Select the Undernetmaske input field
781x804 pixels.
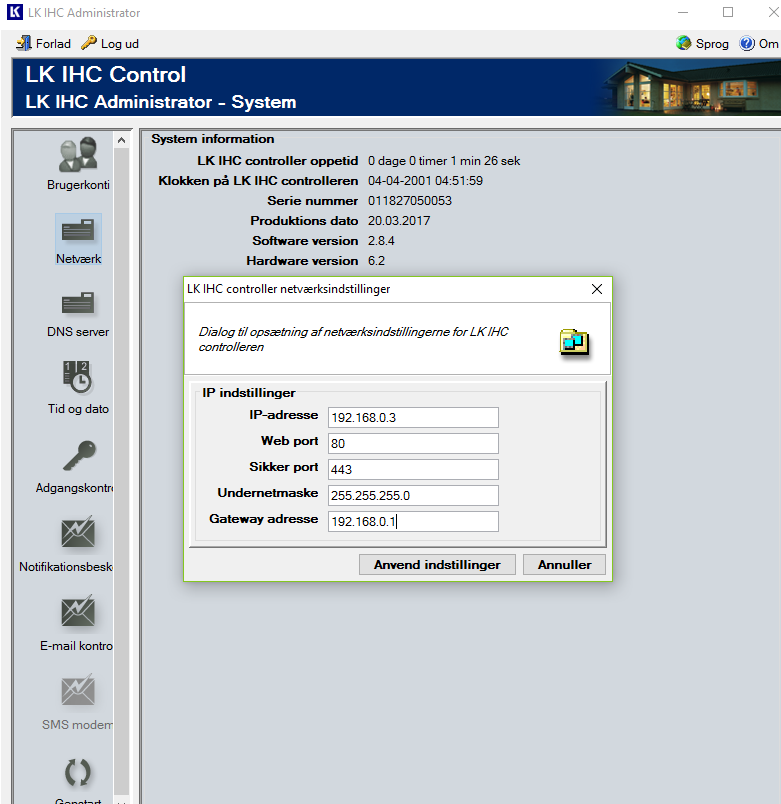(x=412, y=495)
